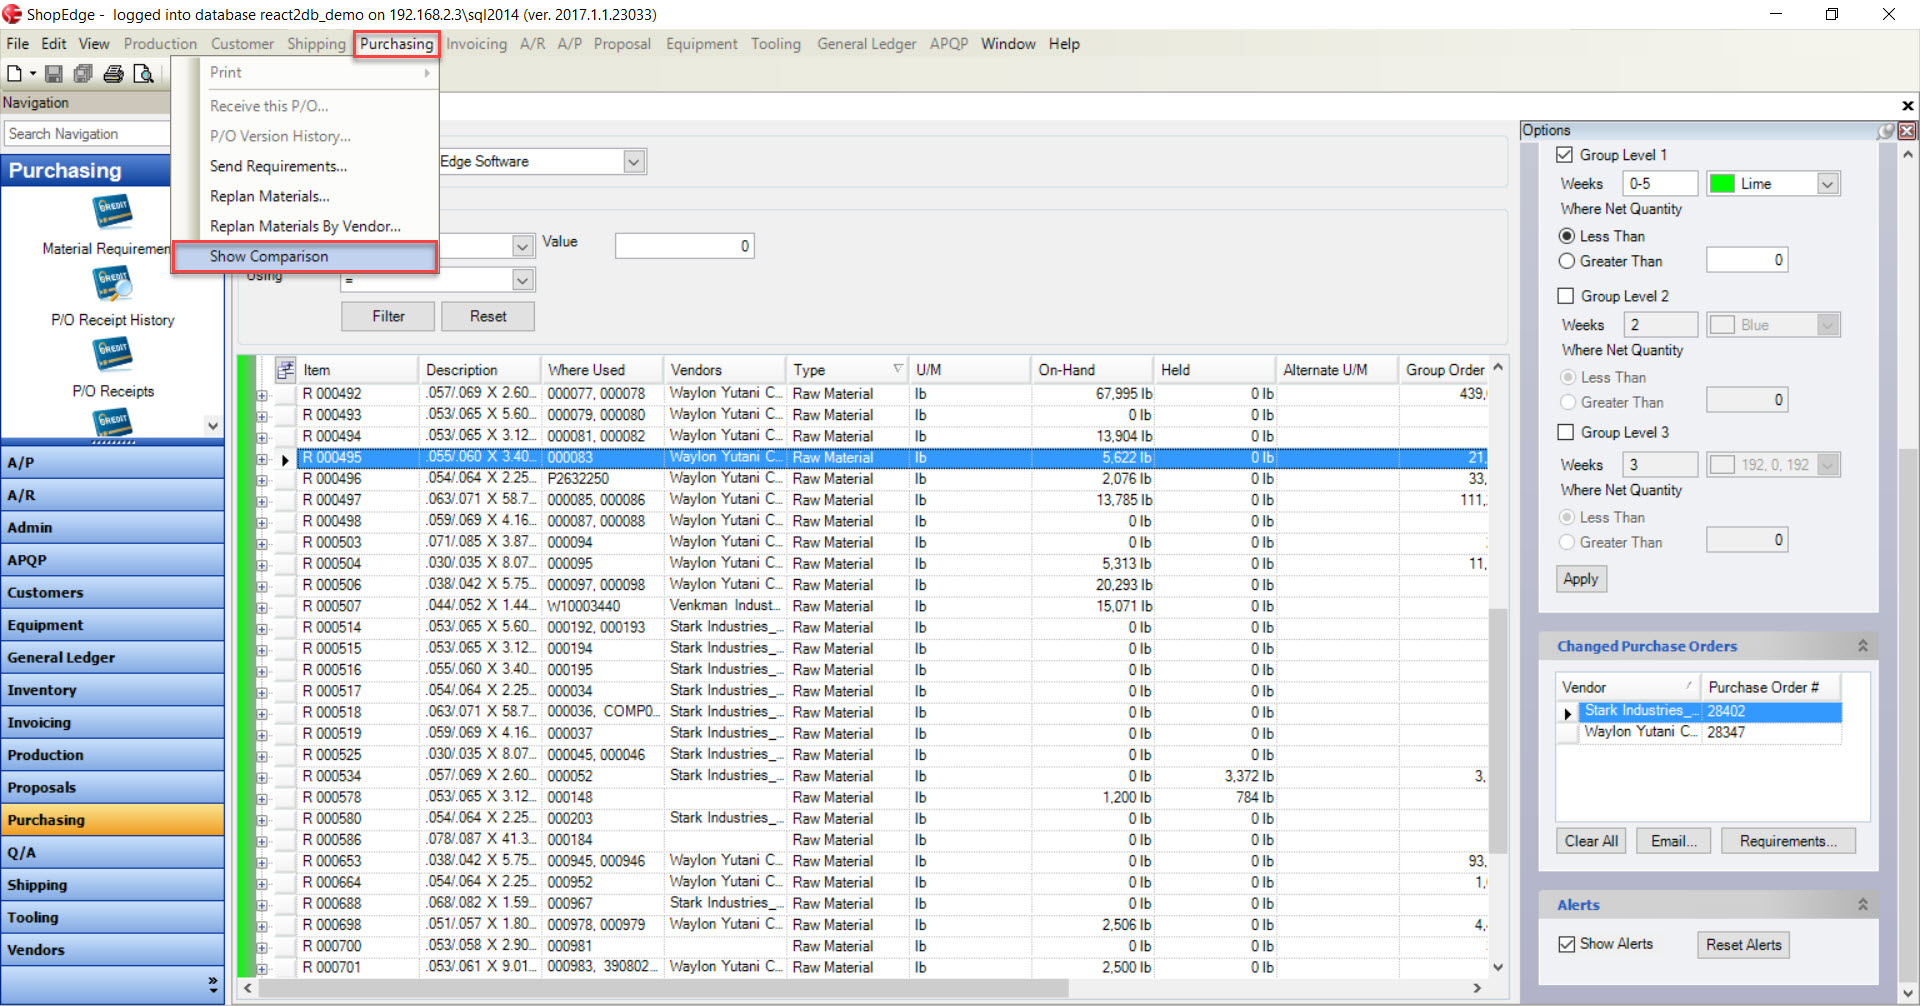Click the Save disk toolbar icon
1920x1006 pixels.
coord(54,74)
